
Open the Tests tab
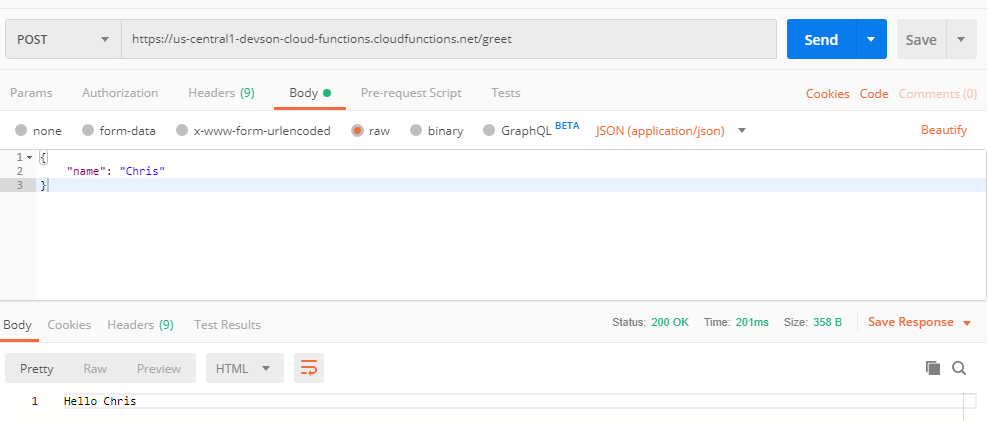[506, 93]
